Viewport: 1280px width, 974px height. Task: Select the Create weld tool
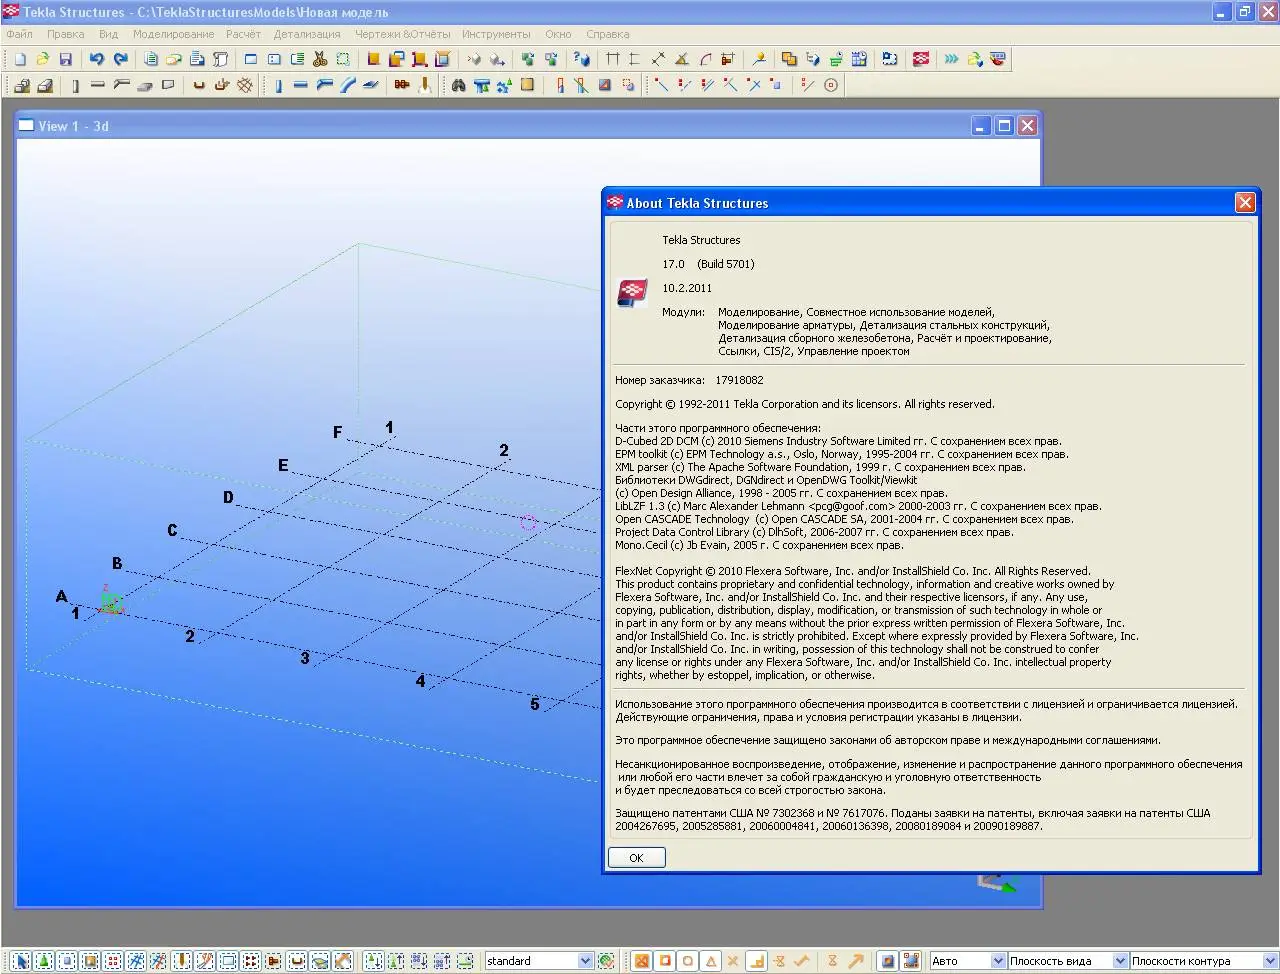coord(425,85)
